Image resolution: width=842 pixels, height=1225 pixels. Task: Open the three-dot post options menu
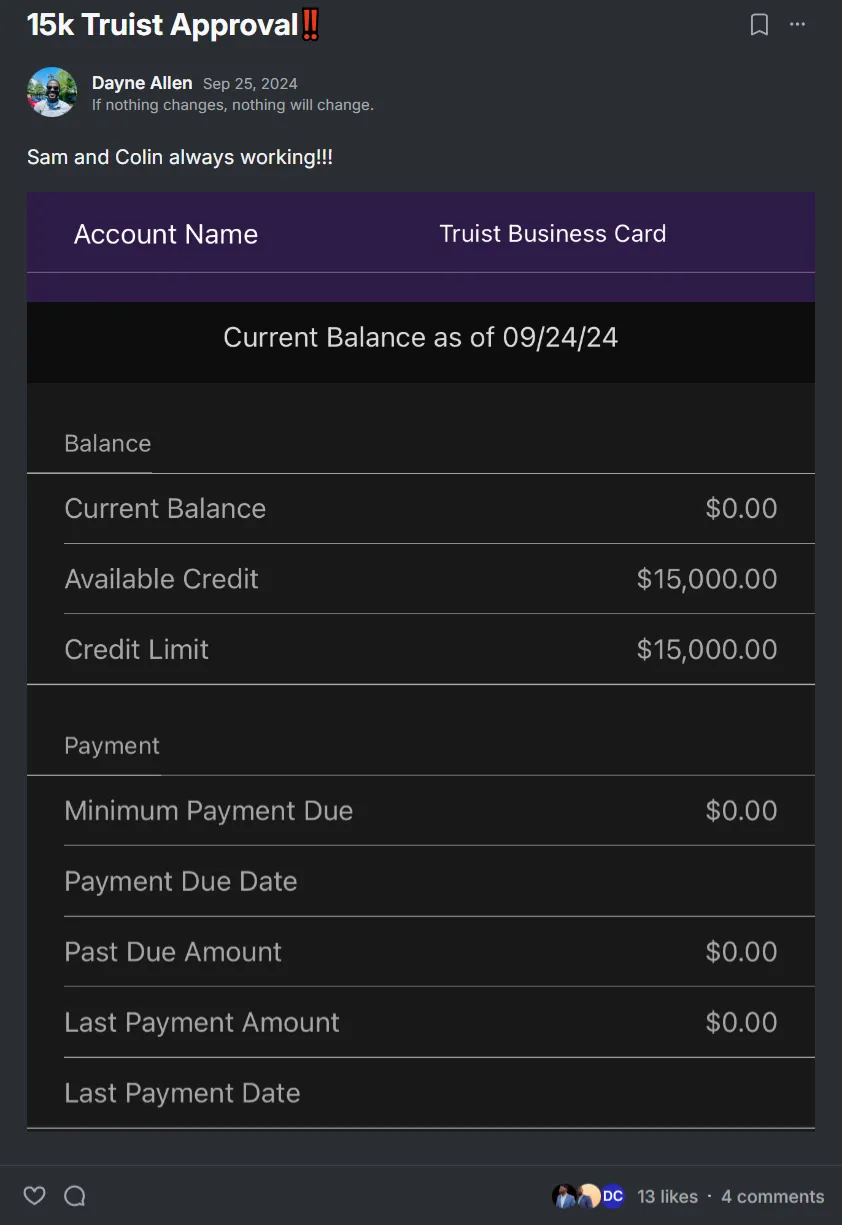click(797, 25)
